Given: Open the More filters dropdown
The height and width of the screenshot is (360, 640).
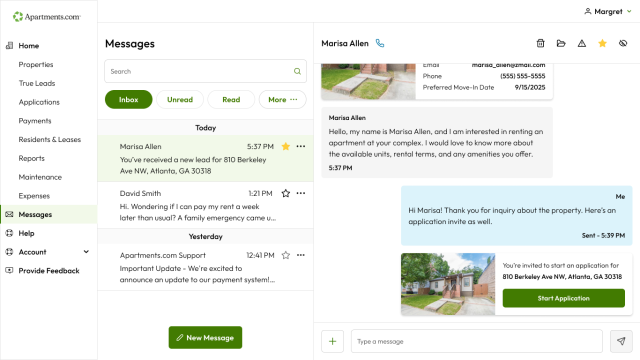Looking at the screenshot, I should (282, 100).
